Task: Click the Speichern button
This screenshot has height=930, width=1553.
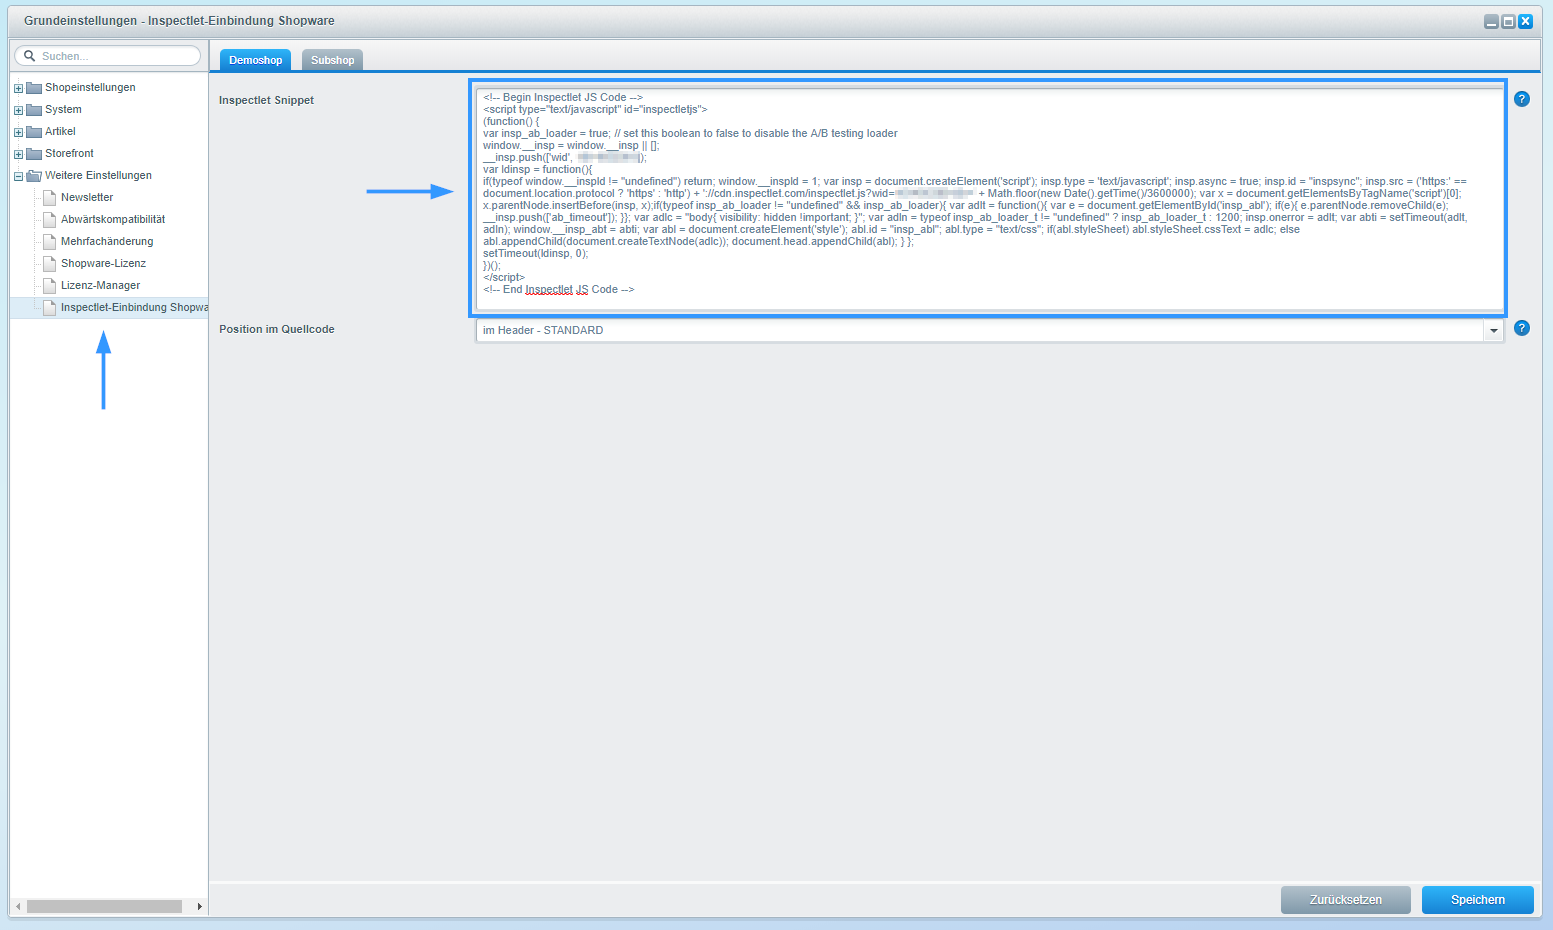Action: tap(1478, 900)
